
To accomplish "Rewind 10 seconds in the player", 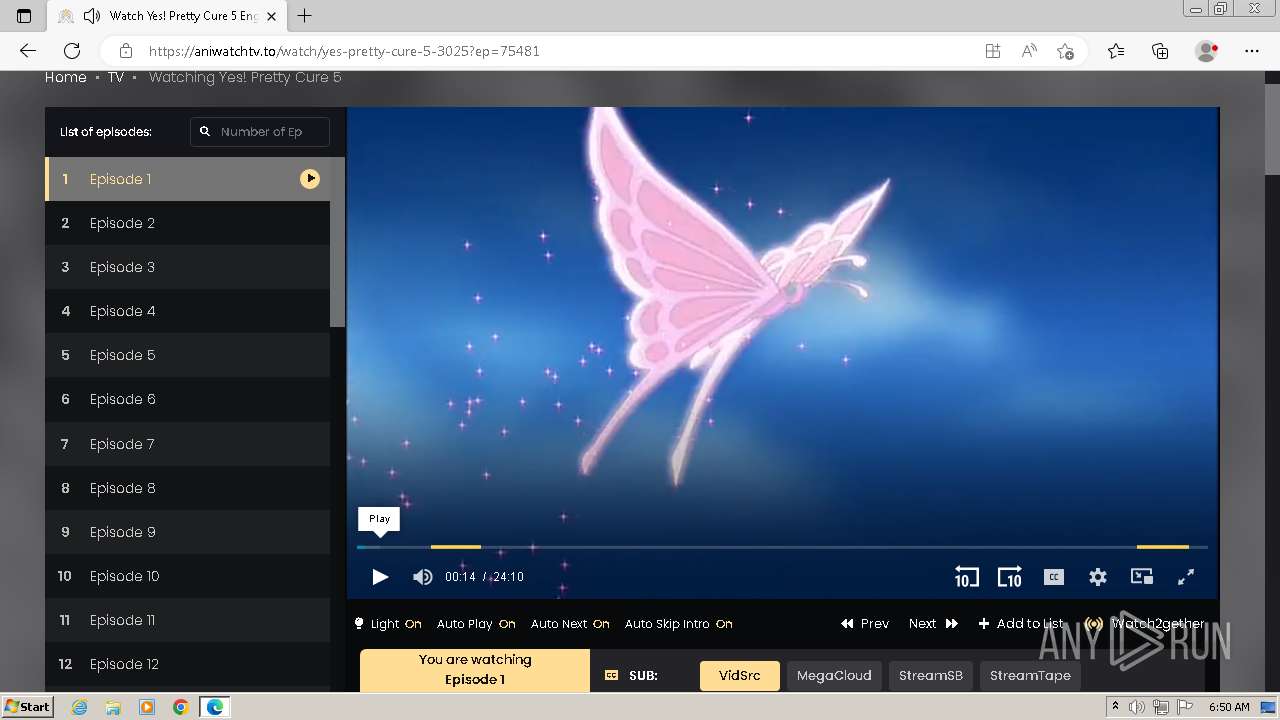I will click(x=966, y=577).
